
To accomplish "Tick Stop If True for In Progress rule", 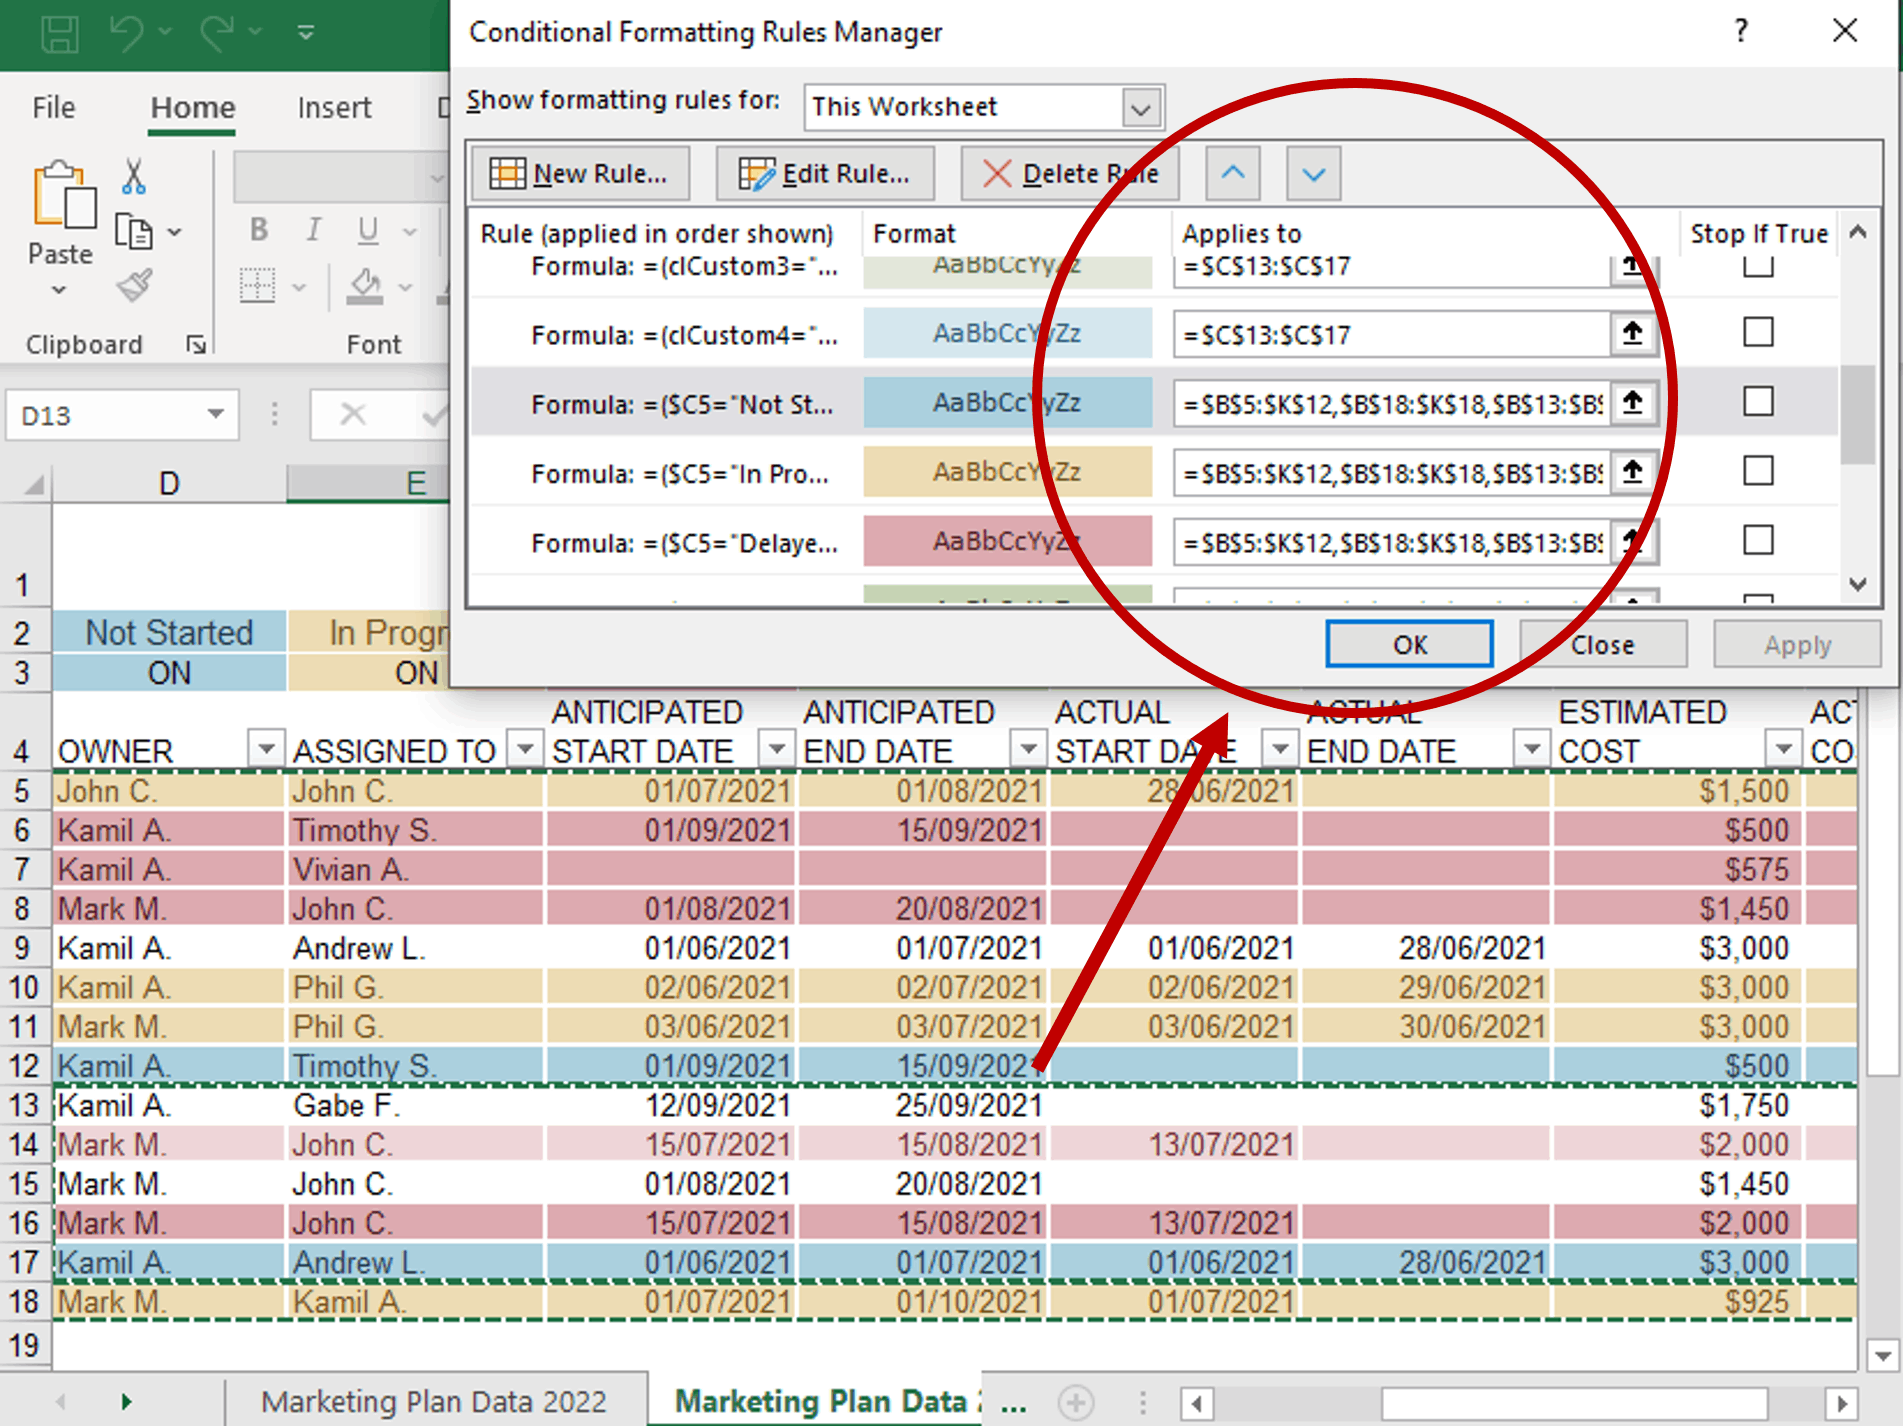I will click(1757, 471).
